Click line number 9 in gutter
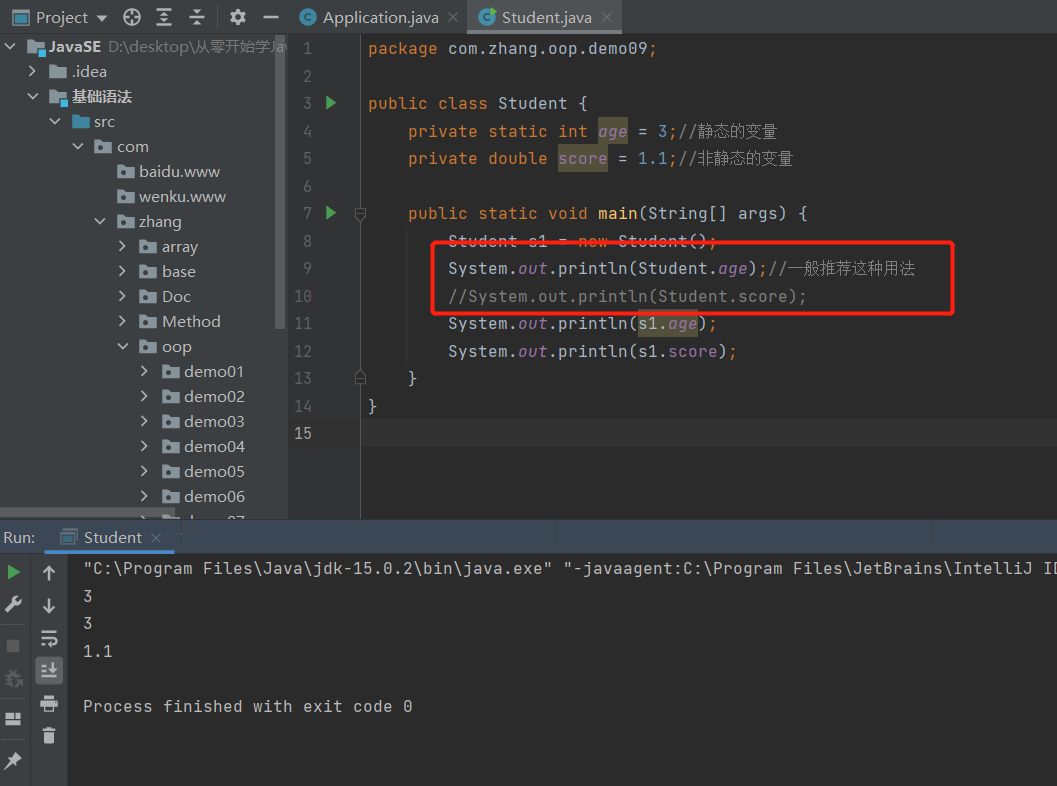Image resolution: width=1057 pixels, height=786 pixels. coord(307,268)
